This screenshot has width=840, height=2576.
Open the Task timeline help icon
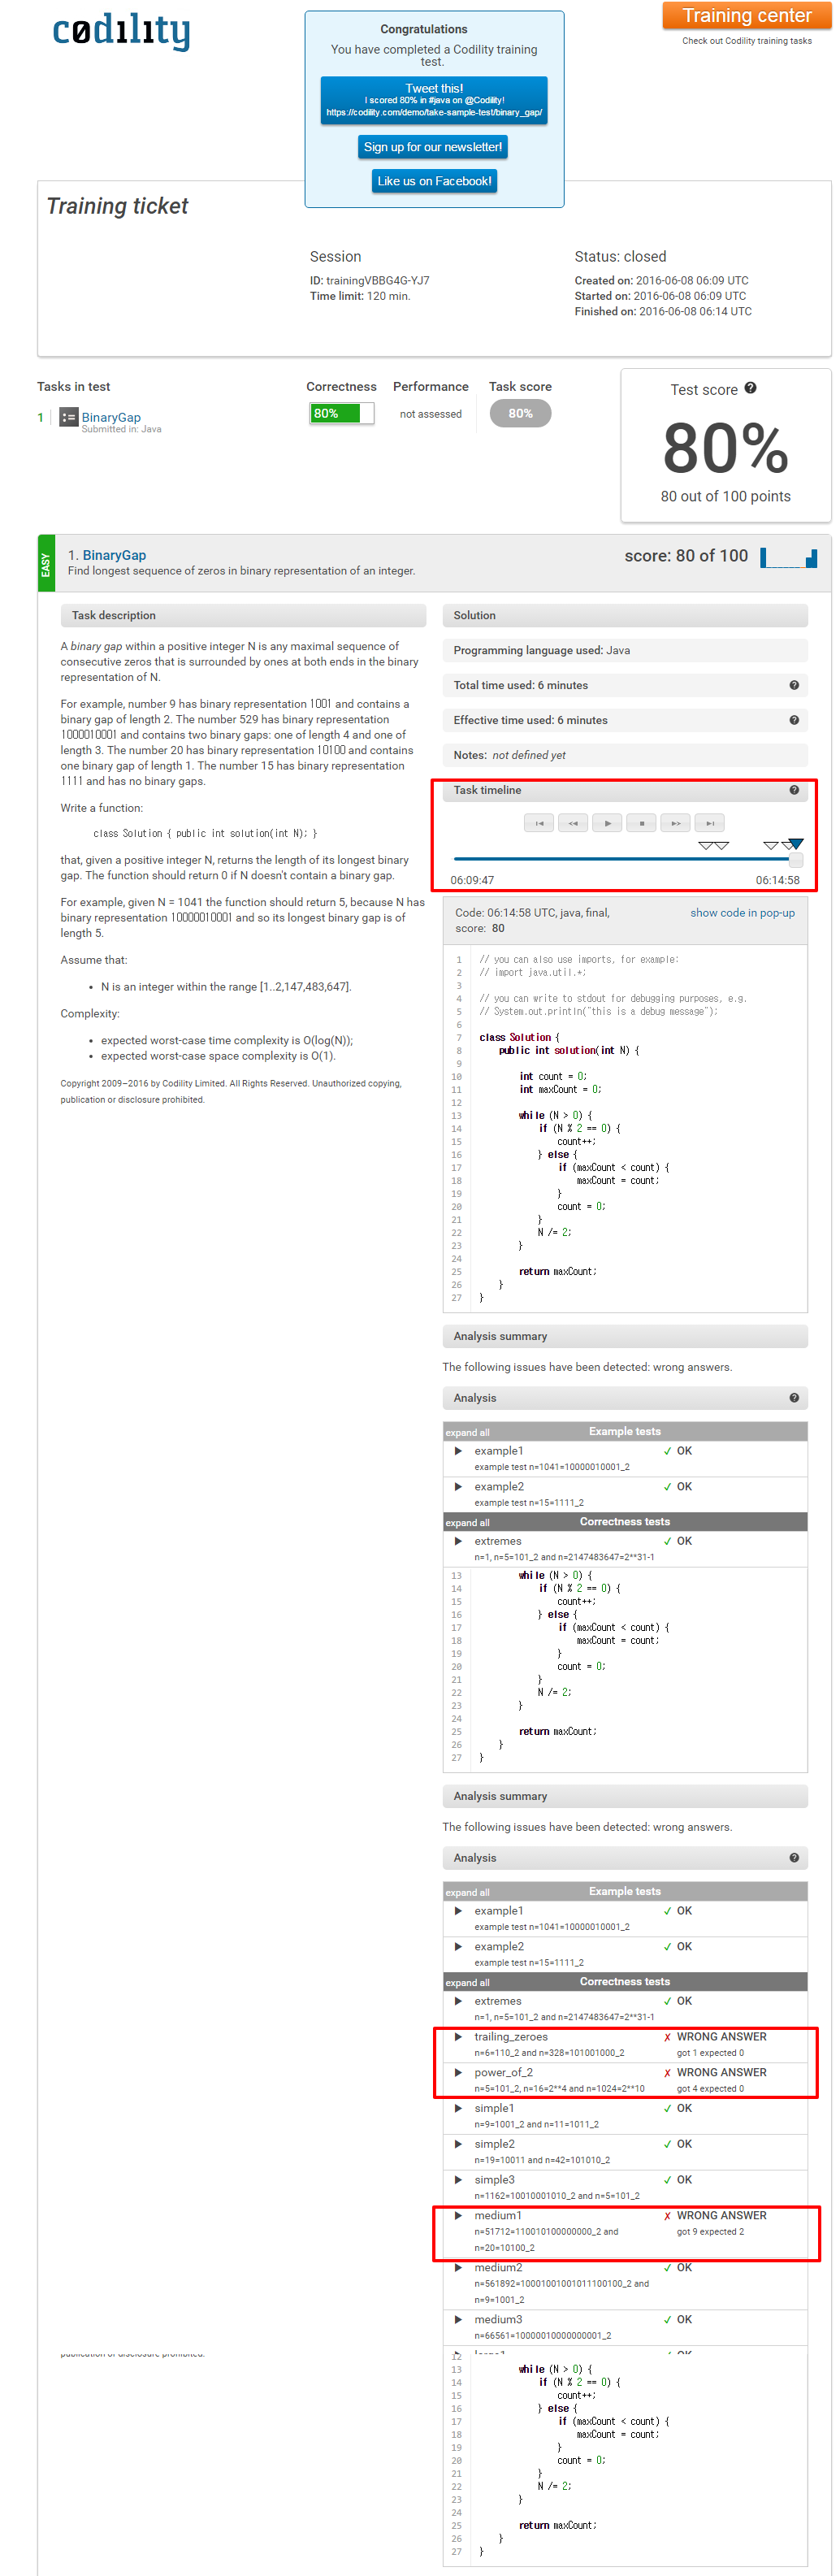[x=794, y=790]
